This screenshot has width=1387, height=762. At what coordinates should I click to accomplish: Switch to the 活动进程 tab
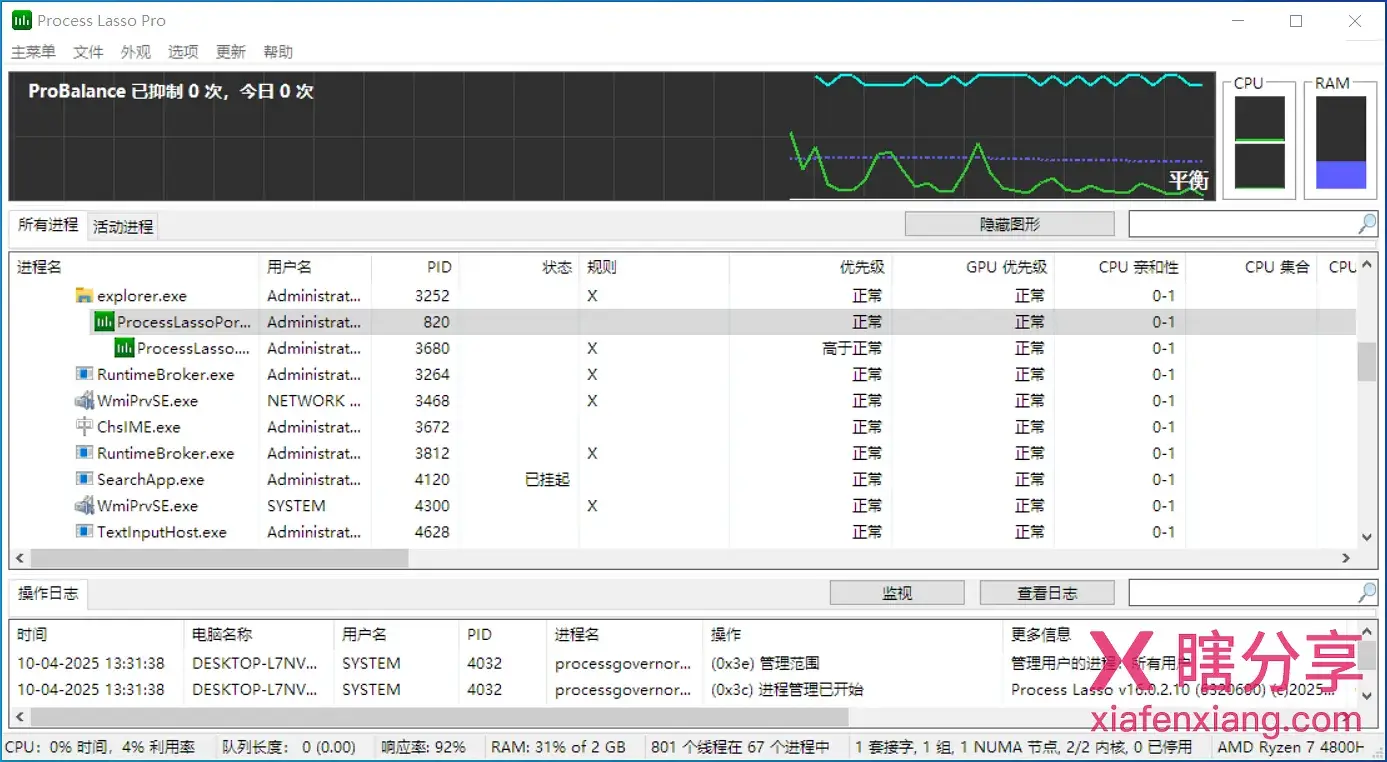123,227
